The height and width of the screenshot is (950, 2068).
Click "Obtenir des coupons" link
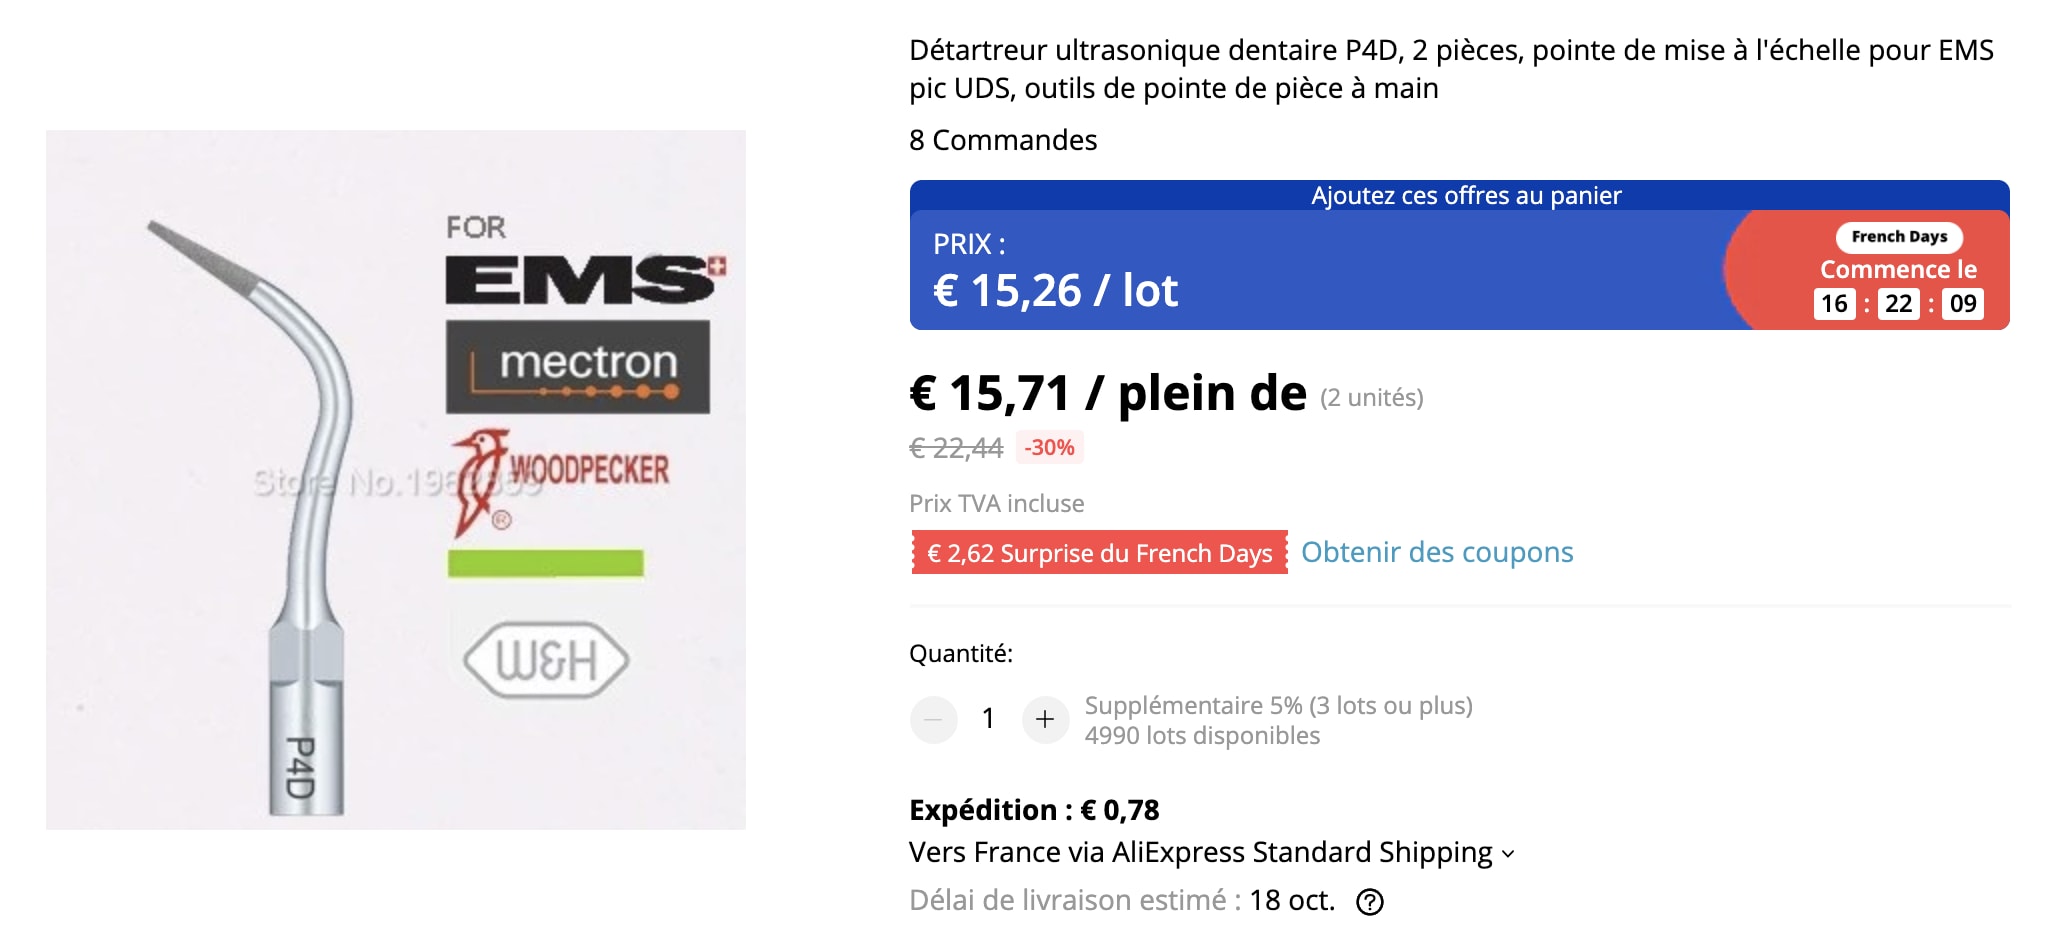[1436, 552]
